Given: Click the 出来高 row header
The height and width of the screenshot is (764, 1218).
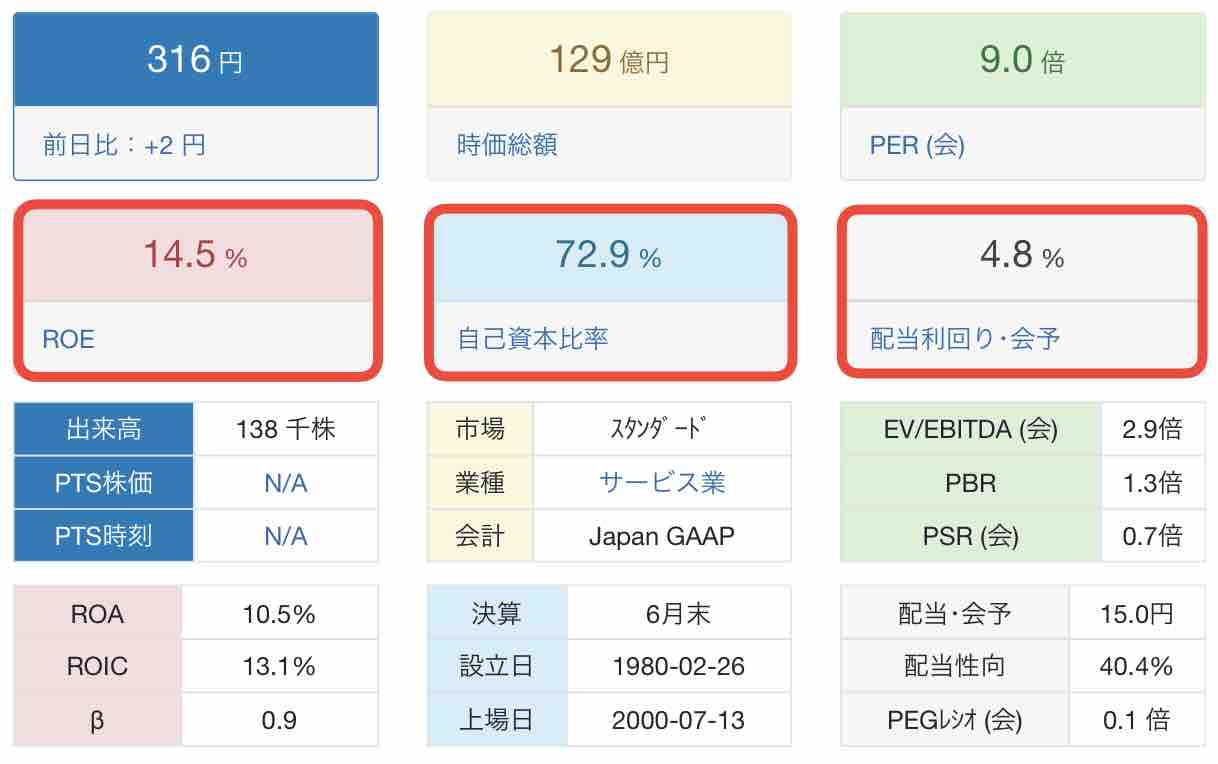Looking at the screenshot, I should [104, 429].
